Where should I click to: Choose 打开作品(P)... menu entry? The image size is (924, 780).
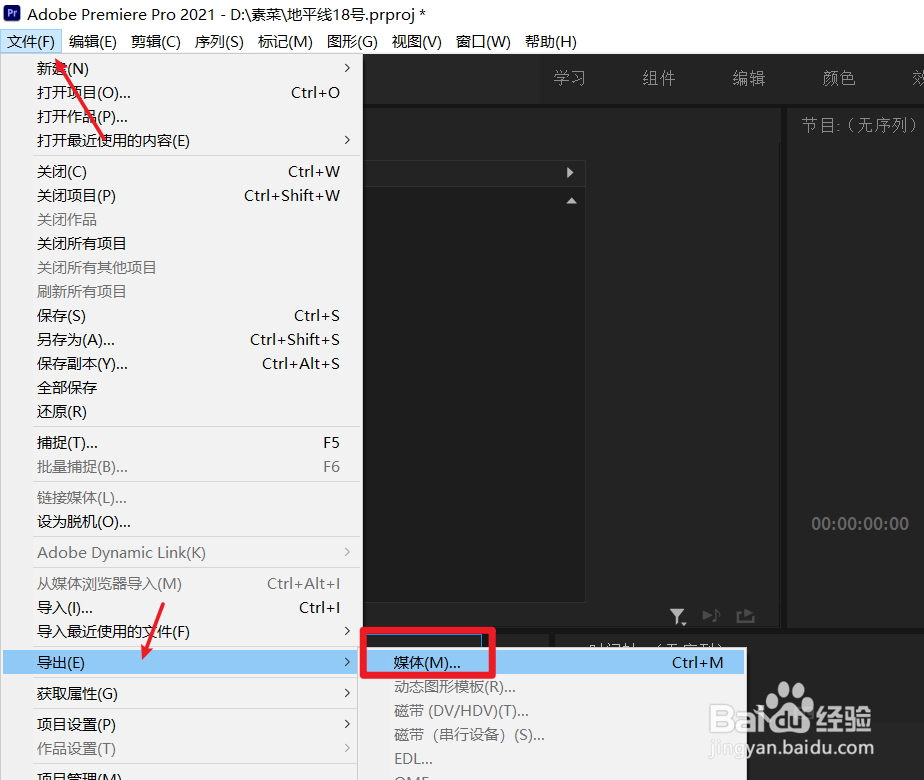tap(182, 117)
